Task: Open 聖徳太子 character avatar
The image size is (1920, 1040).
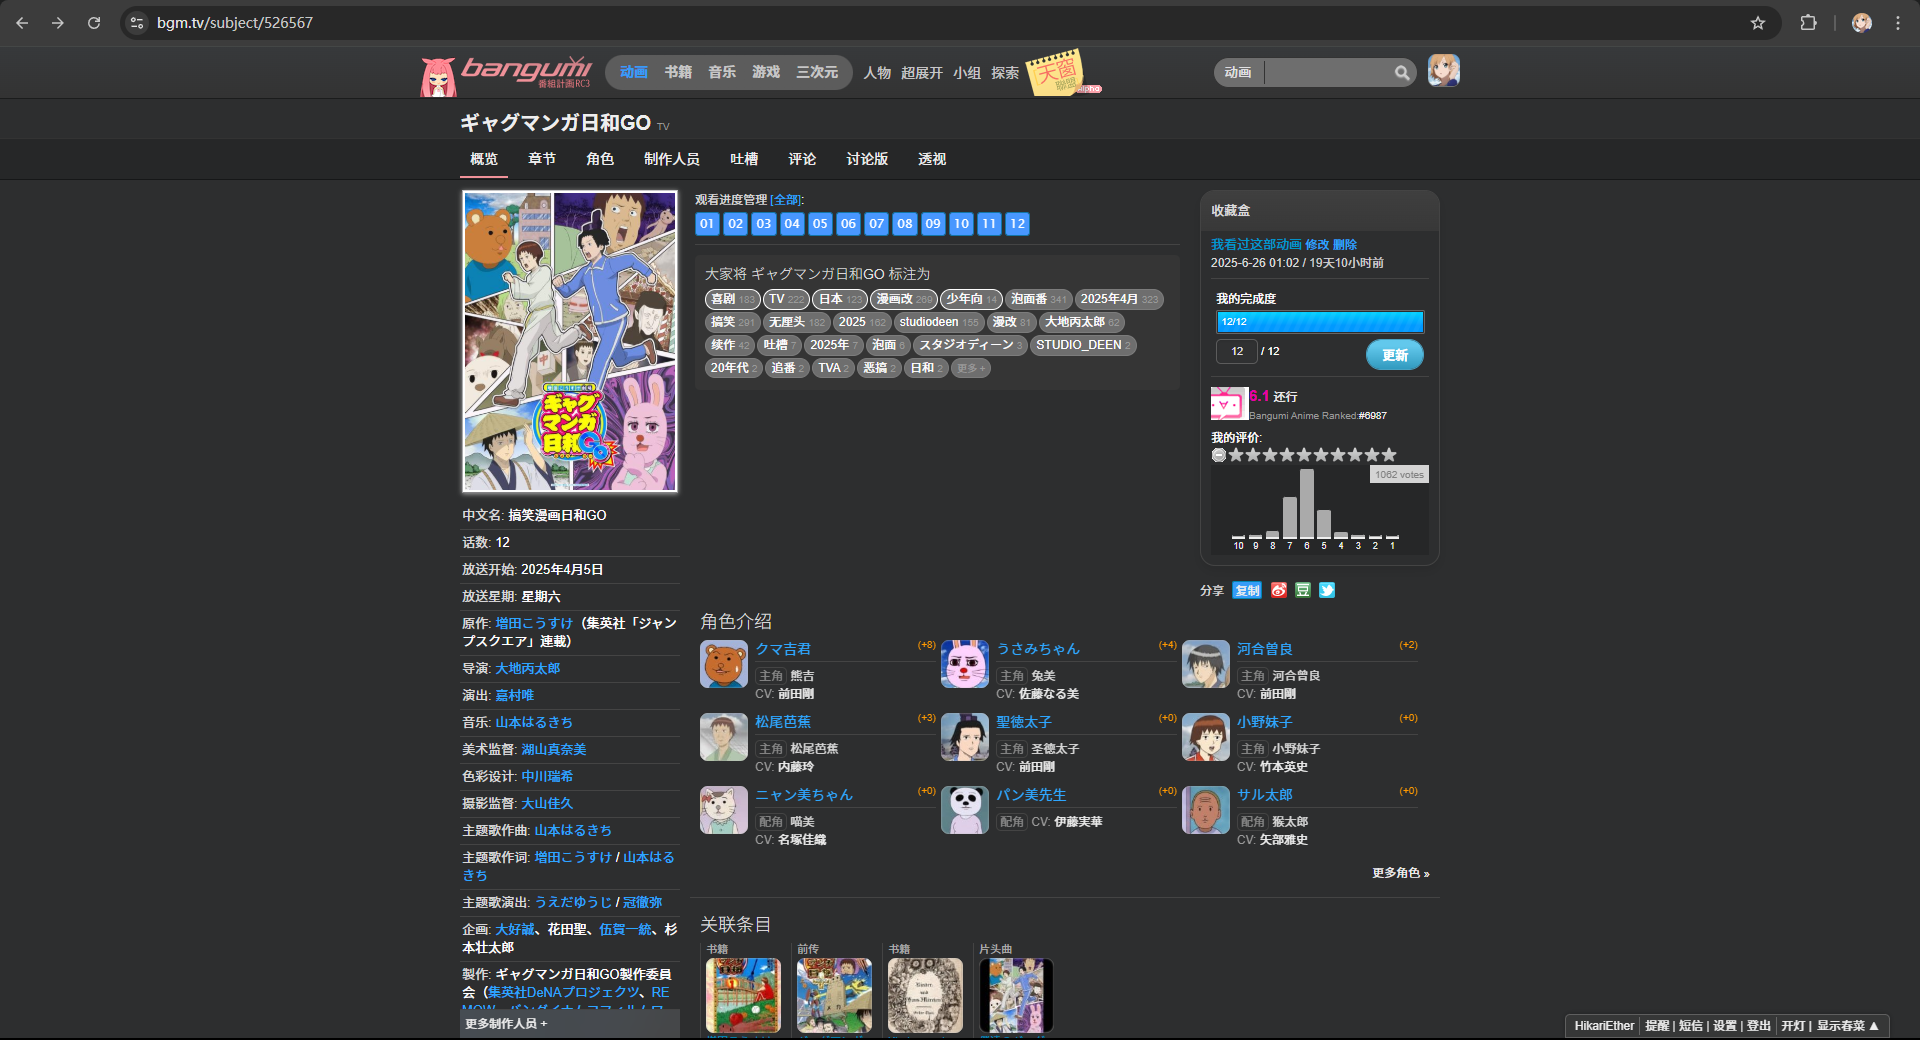Action: 965,737
